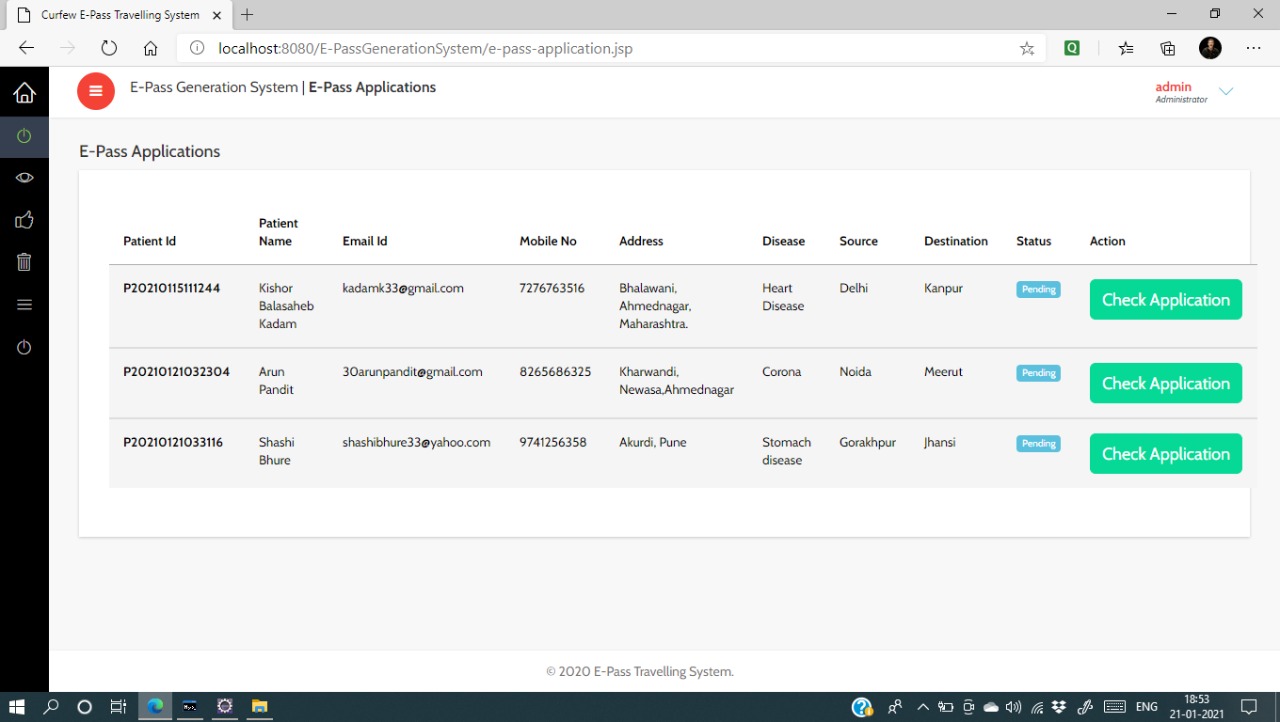
Task: Click Email Id column header
Action: tap(365, 241)
